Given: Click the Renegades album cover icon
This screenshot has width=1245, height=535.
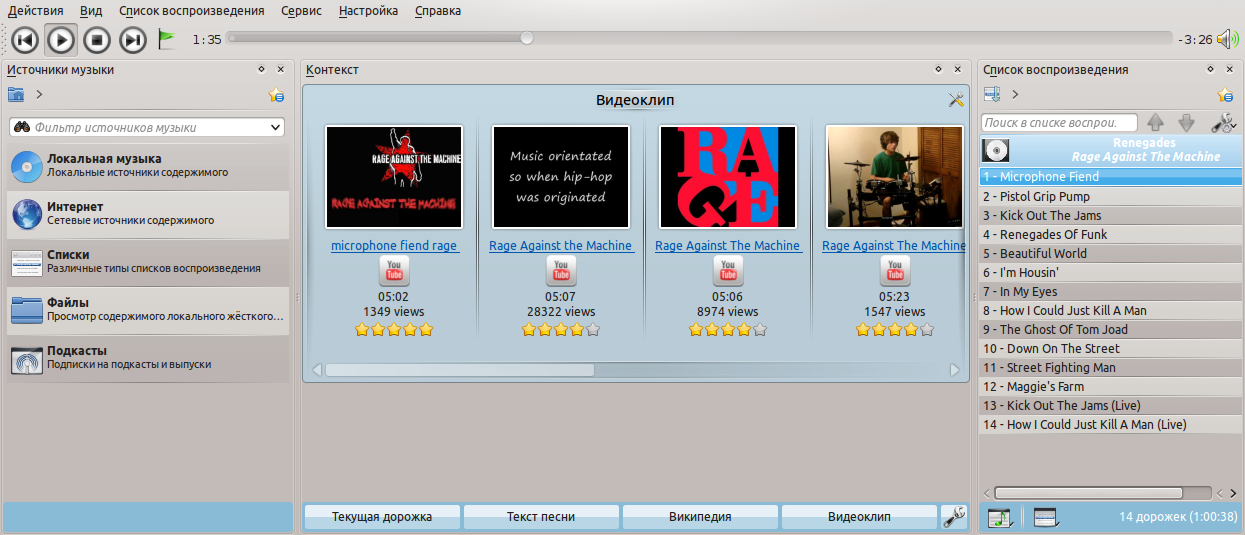Looking at the screenshot, I should point(996,151).
